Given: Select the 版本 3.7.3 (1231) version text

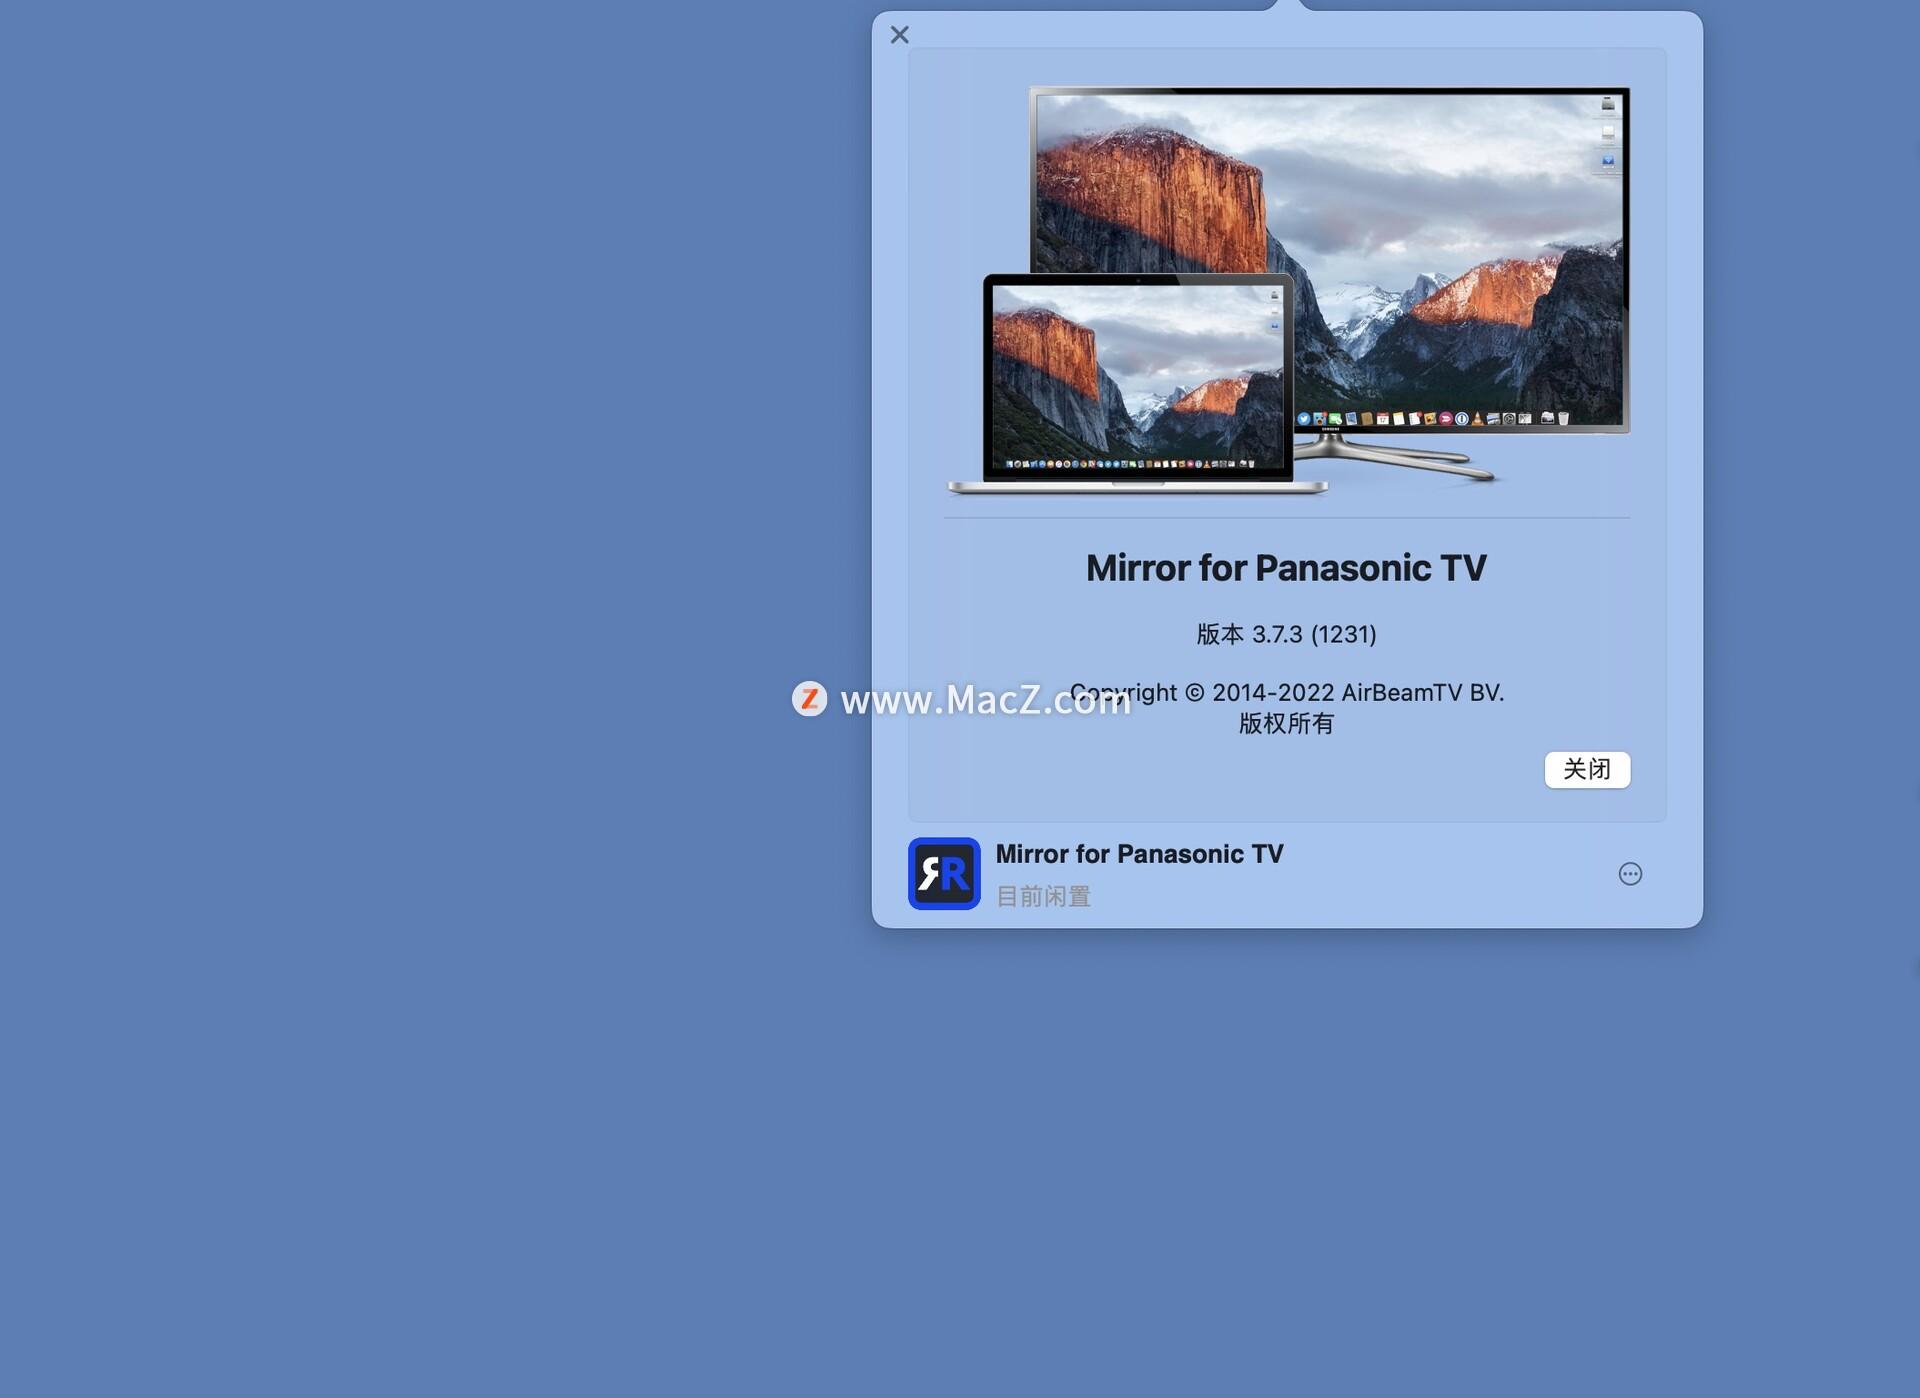Looking at the screenshot, I should click(x=1287, y=634).
